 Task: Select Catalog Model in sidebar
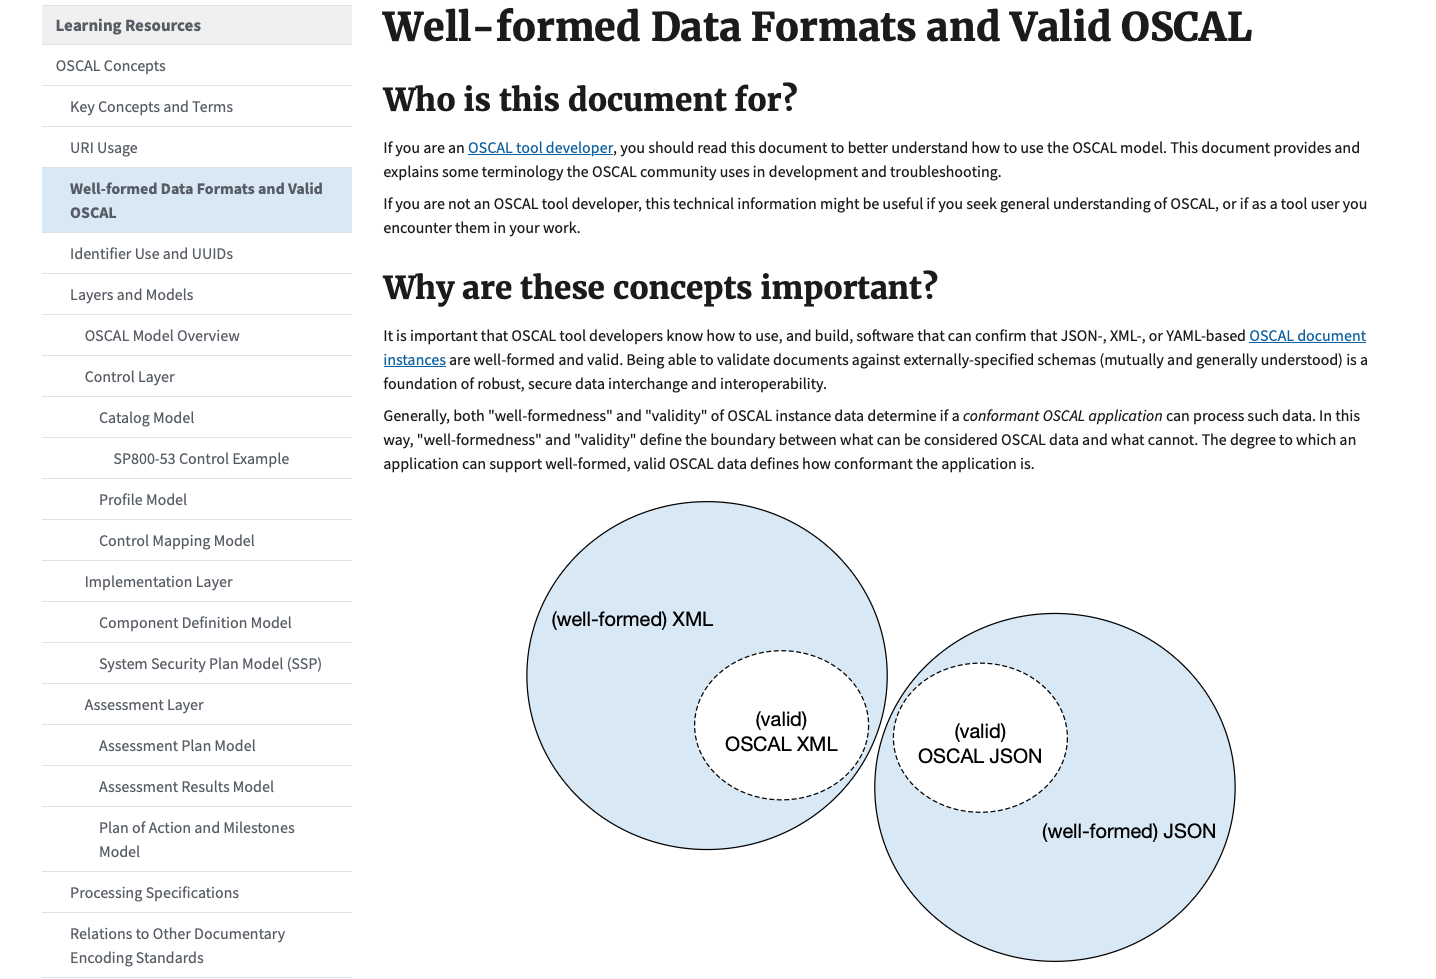pyautogui.click(x=147, y=418)
